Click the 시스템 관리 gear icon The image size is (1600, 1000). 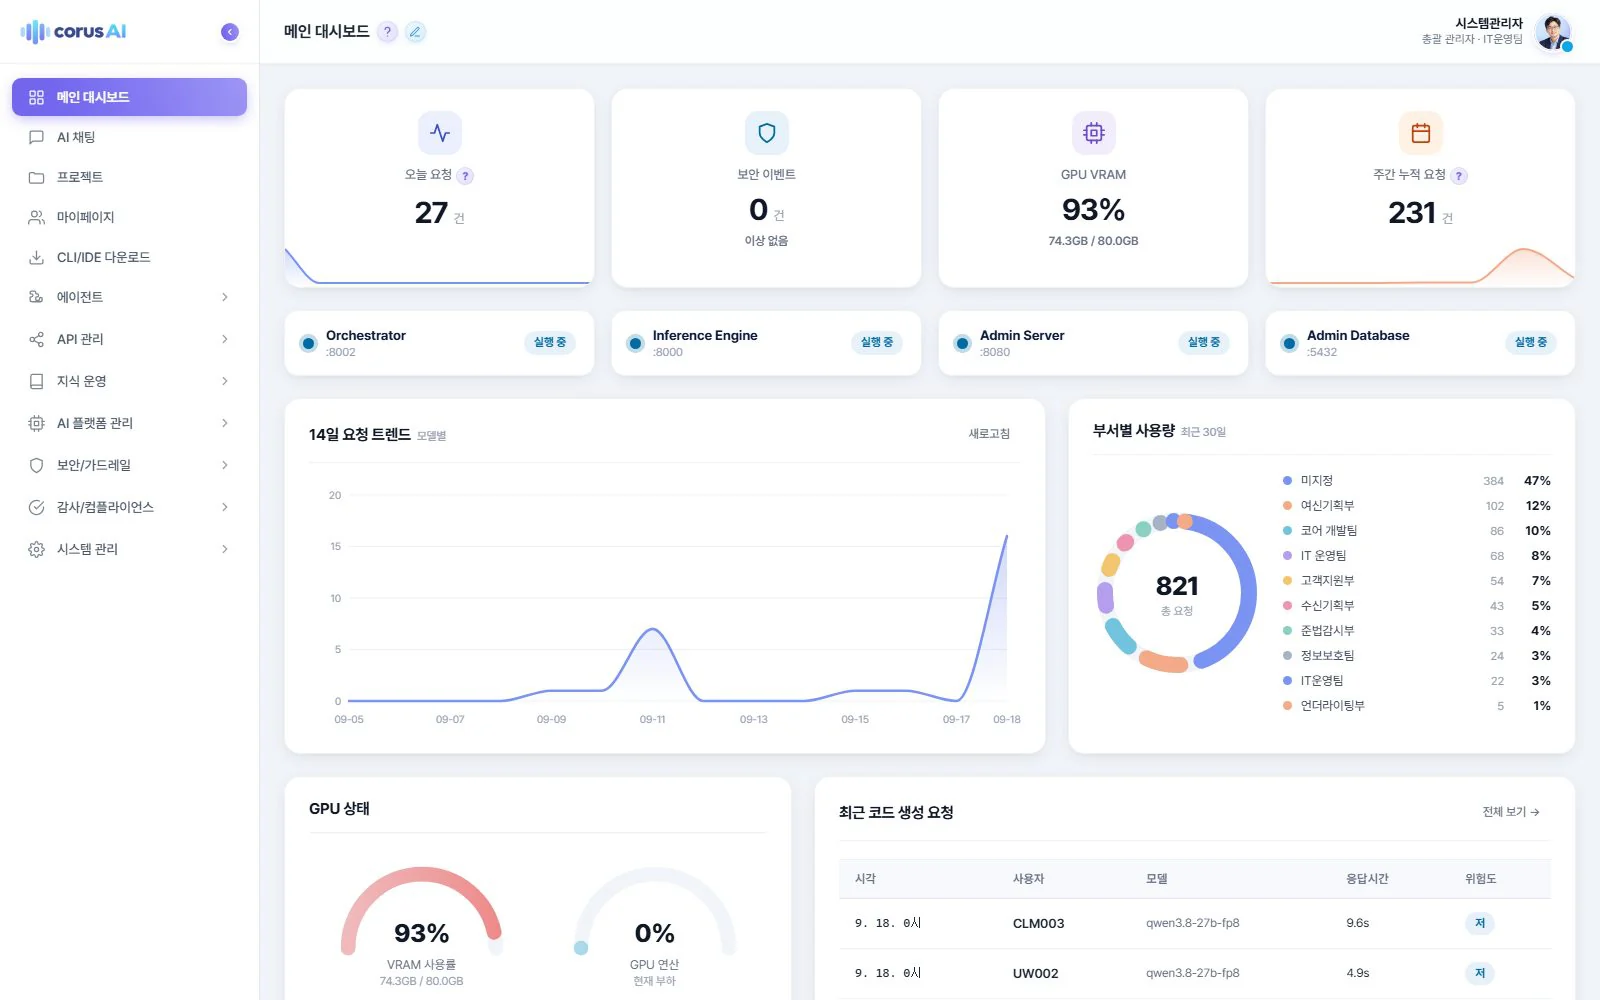(37, 549)
